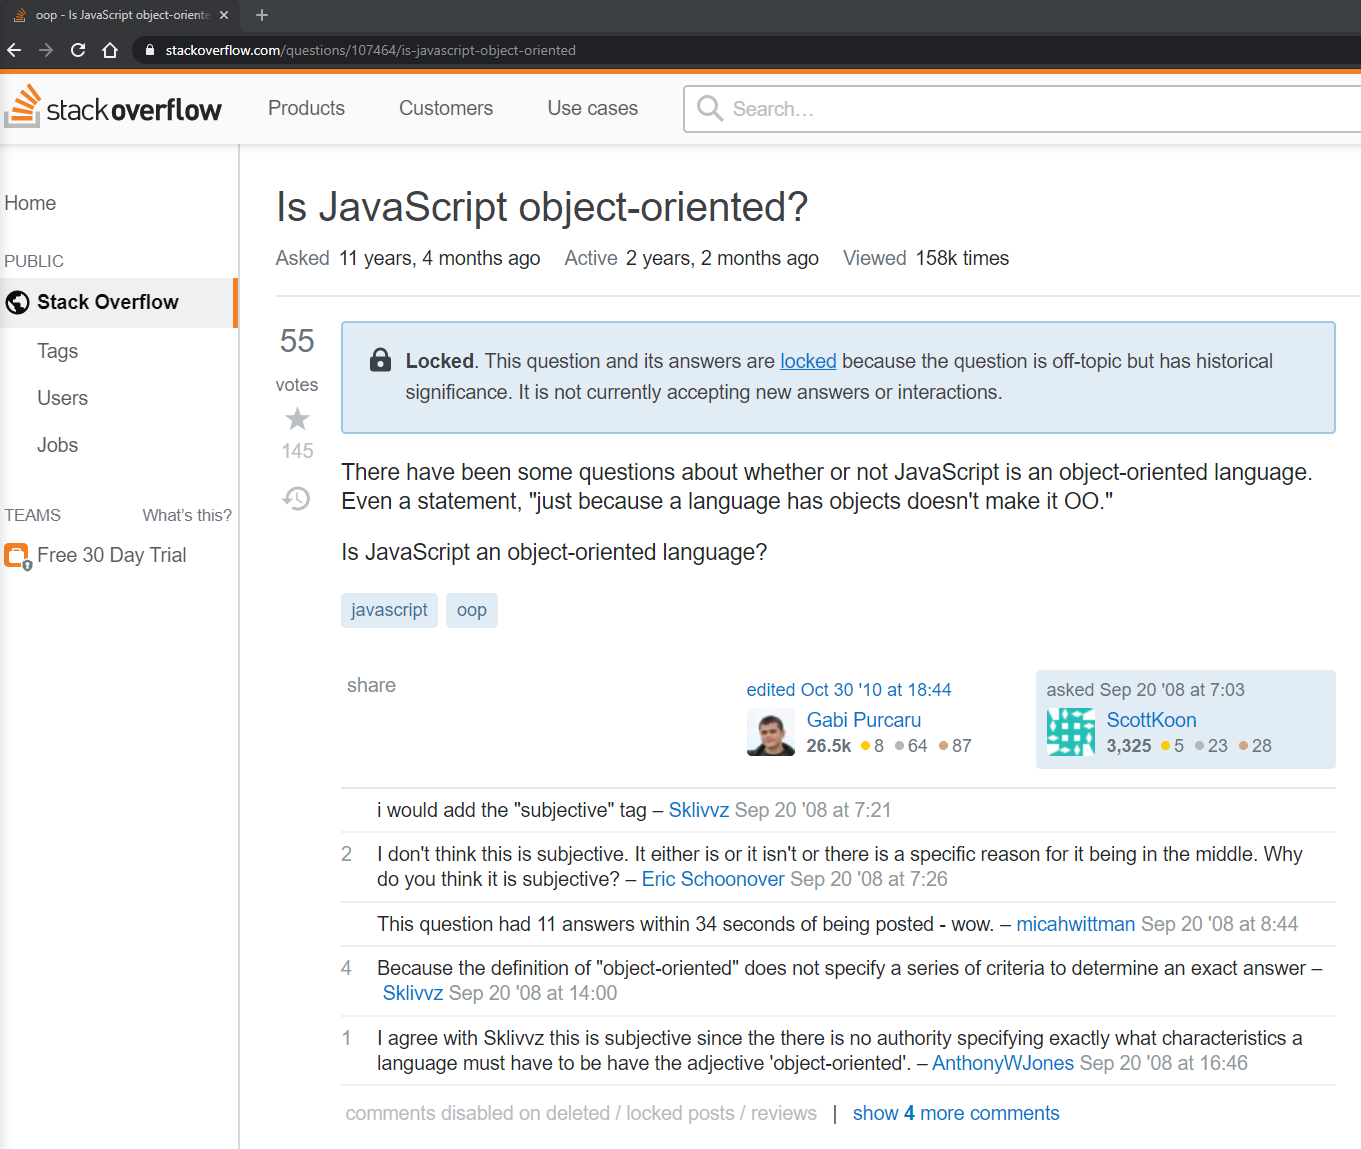The width and height of the screenshot is (1361, 1149).
Task: Open micahwittman's profile link
Action: point(1076,924)
